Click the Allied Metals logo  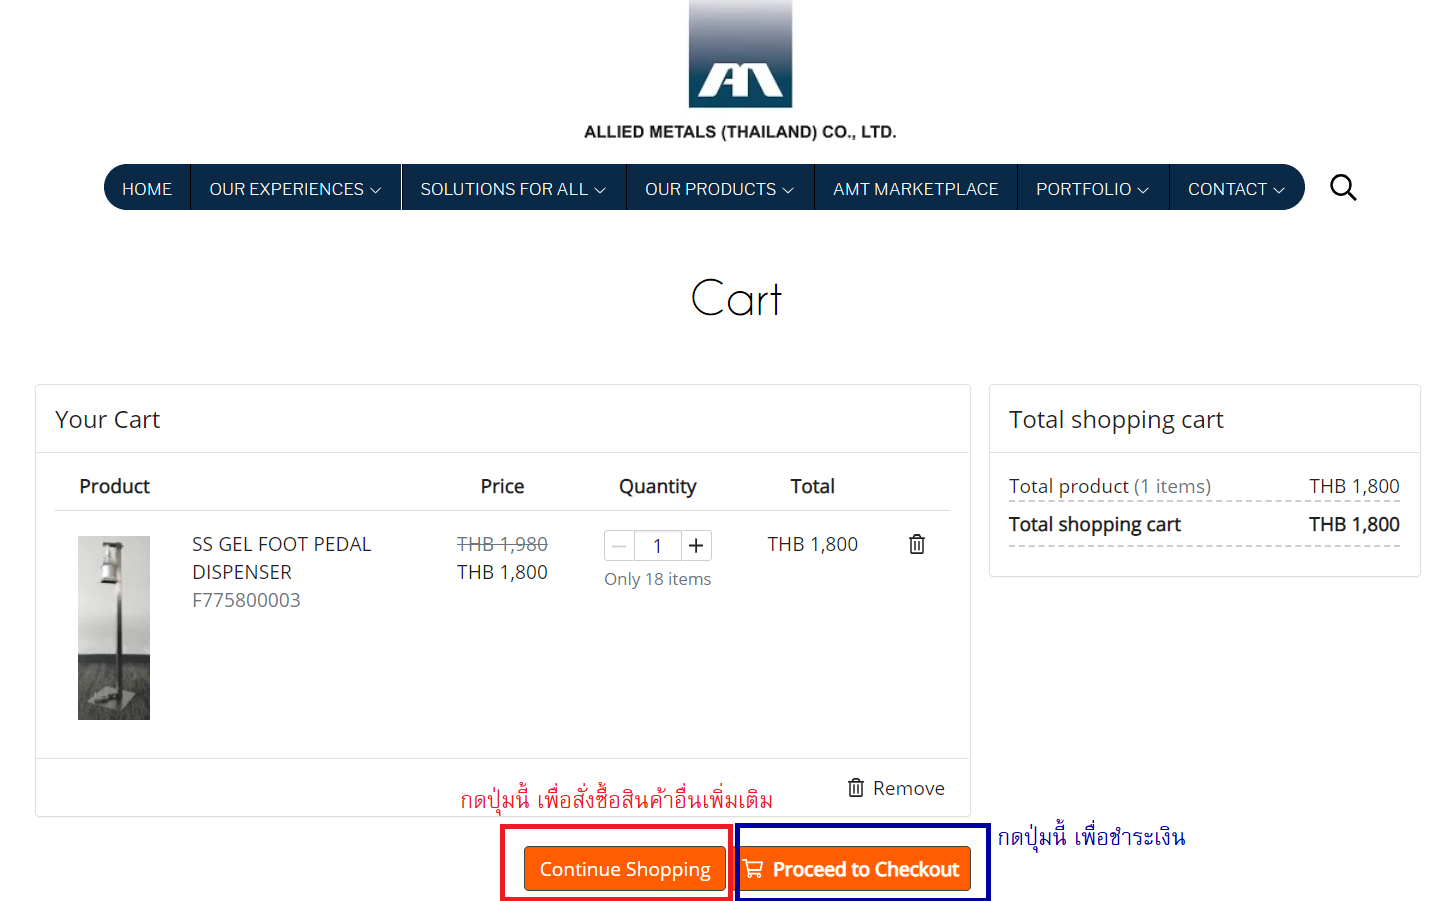tap(740, 54)
